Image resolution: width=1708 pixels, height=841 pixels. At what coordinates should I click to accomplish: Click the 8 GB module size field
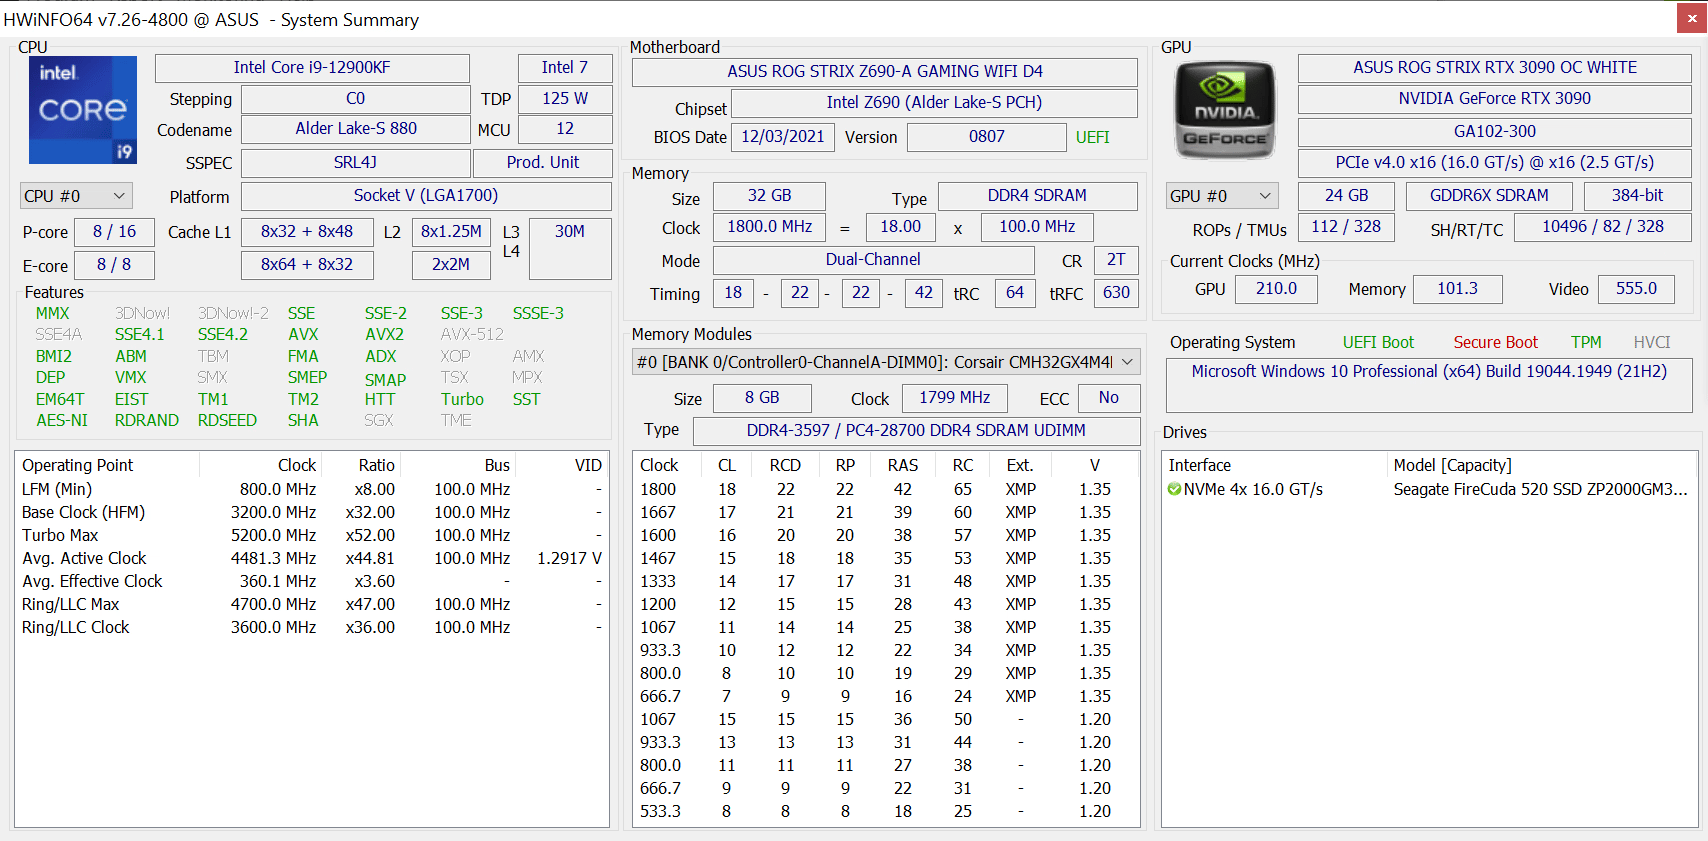(762, 398)
